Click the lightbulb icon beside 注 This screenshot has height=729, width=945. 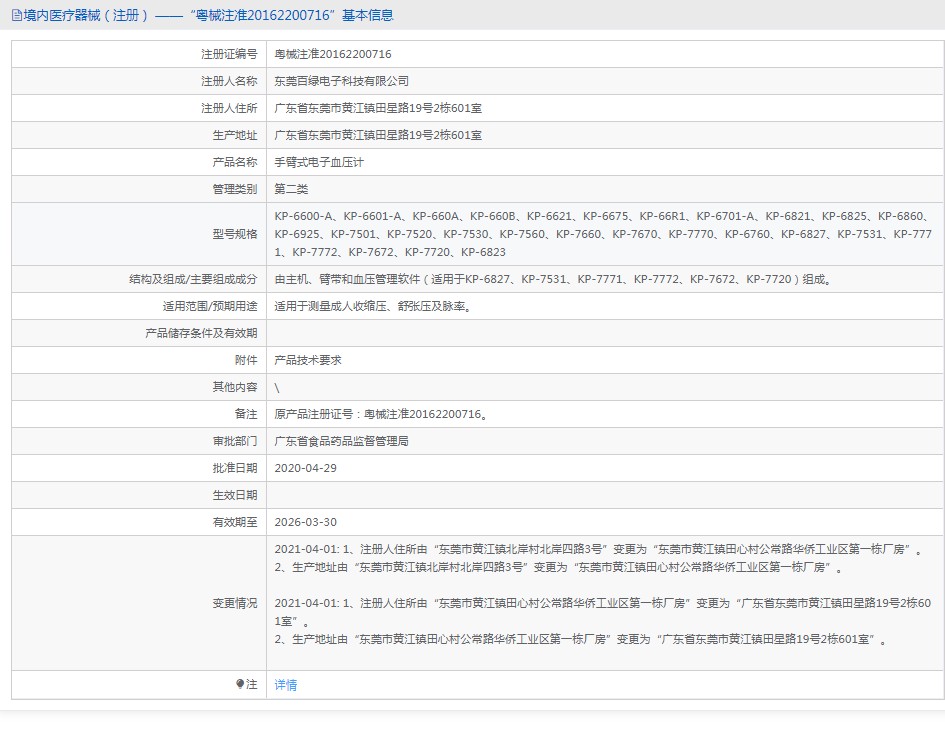click(240, 684)
